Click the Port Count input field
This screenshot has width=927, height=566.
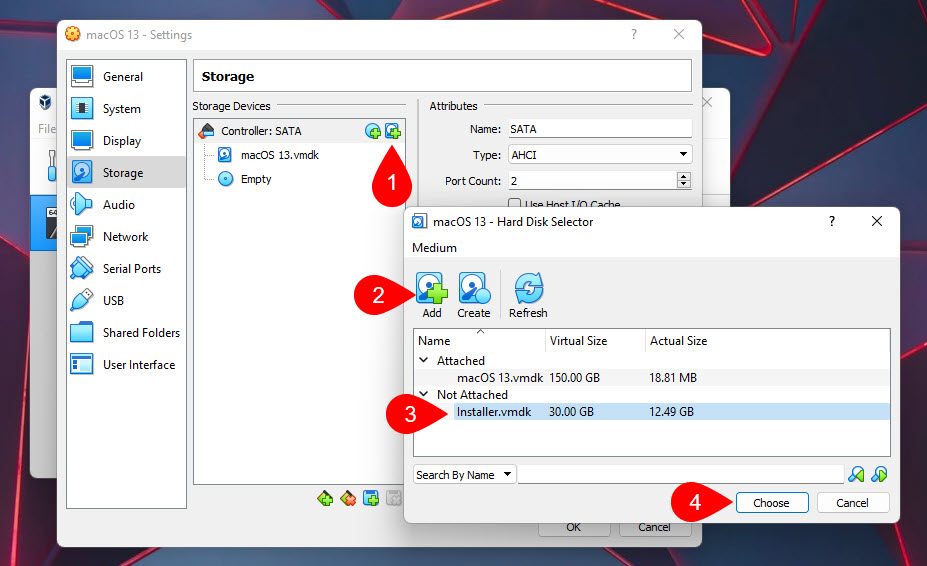(593, 181)
